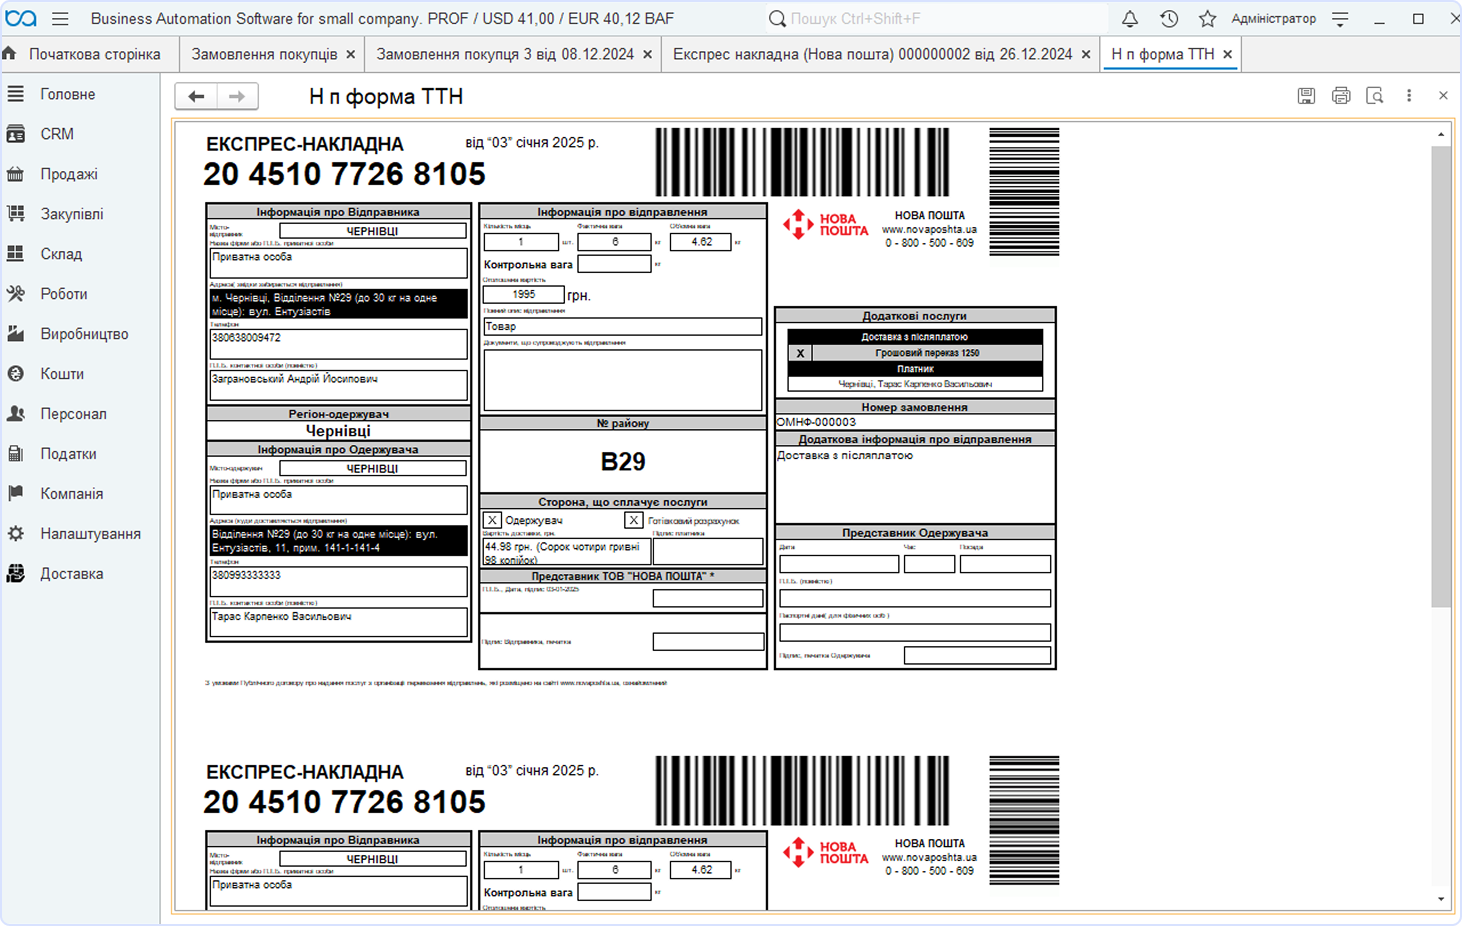Click the Сторона, що сплачує послуги header
1462x926 pixels.
(x=623, y=502)
